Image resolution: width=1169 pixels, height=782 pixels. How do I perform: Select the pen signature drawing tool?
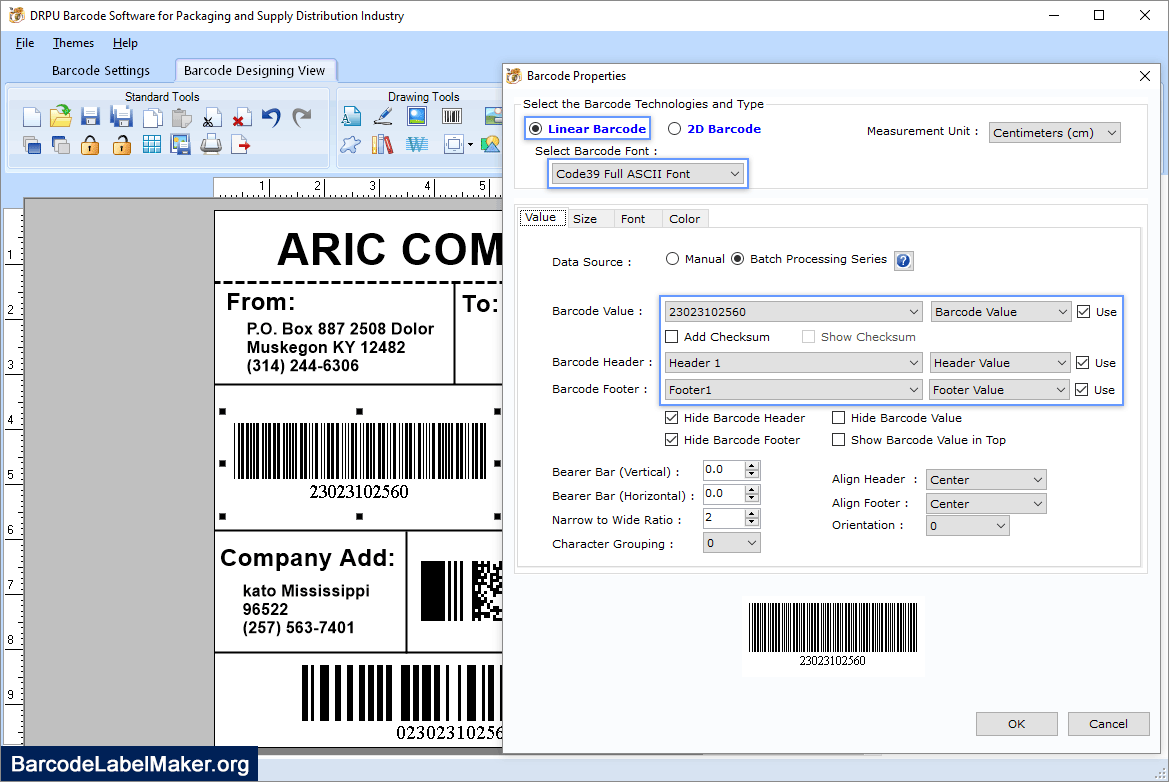[x=383, y=116]
